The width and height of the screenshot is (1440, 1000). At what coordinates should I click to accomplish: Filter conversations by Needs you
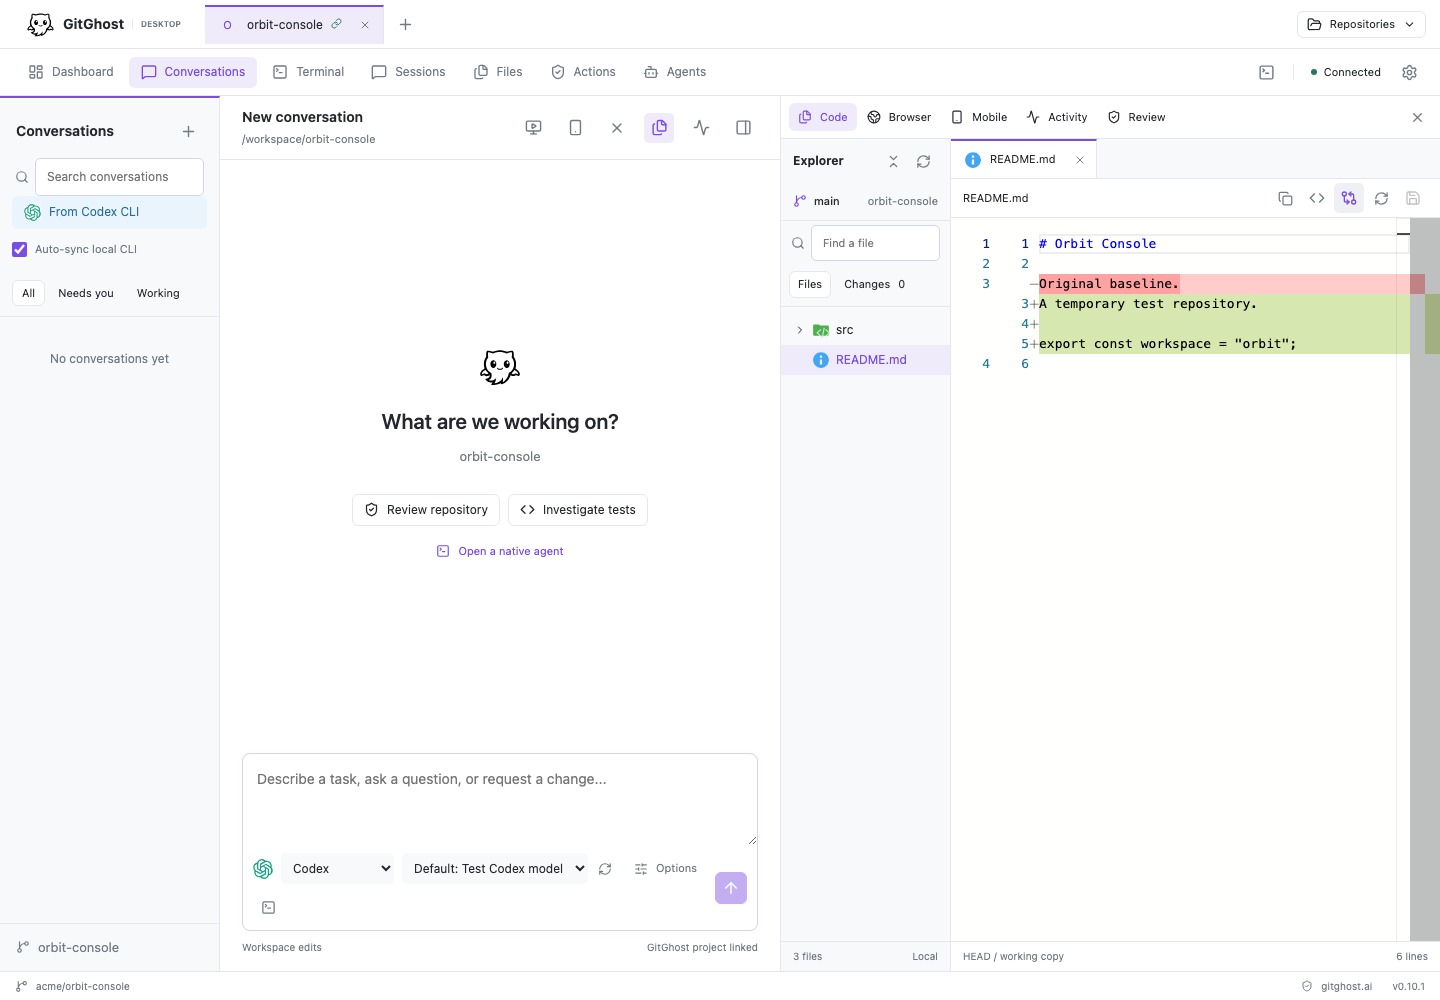click(x=86, y=293)
